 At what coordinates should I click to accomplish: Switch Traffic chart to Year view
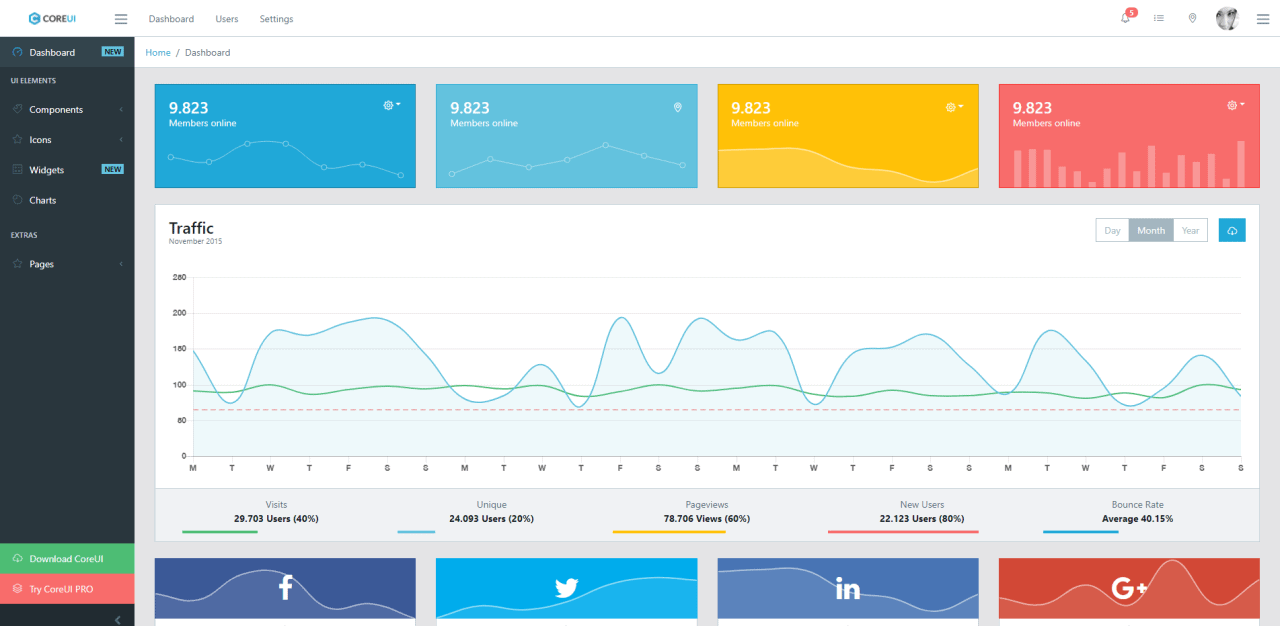(1190, 230)
